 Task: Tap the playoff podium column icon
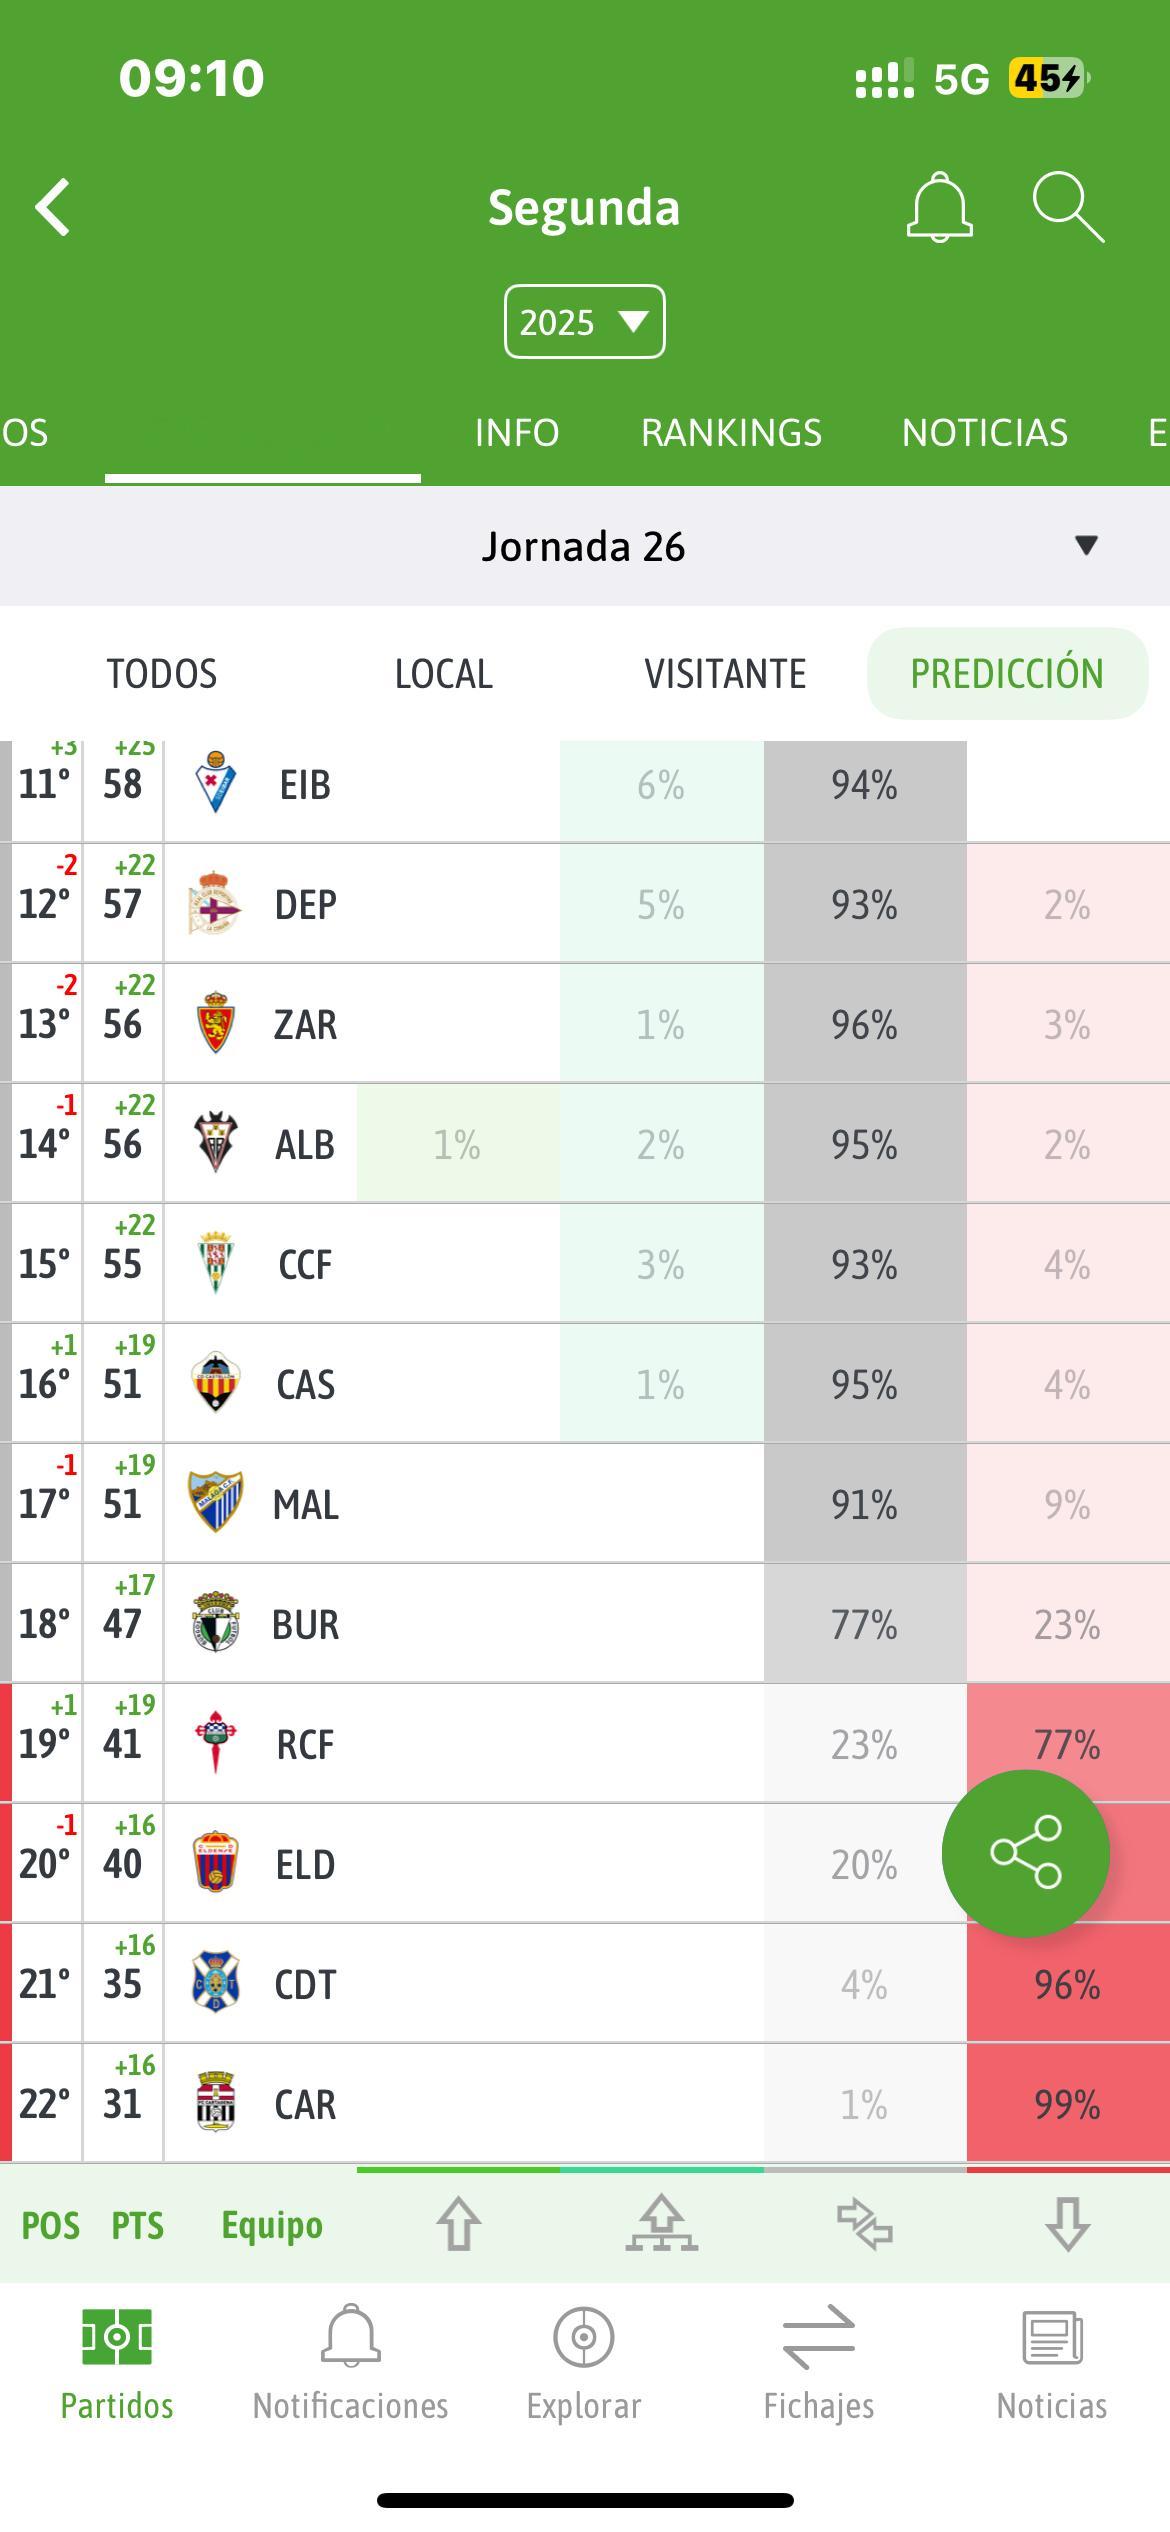pos(662,2224)
